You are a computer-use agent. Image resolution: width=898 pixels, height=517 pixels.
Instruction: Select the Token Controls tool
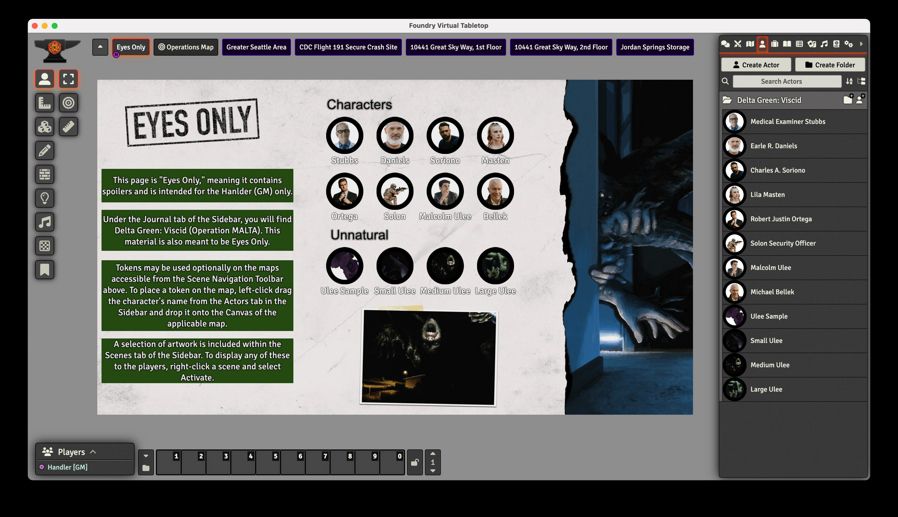[x=45, y=79]
